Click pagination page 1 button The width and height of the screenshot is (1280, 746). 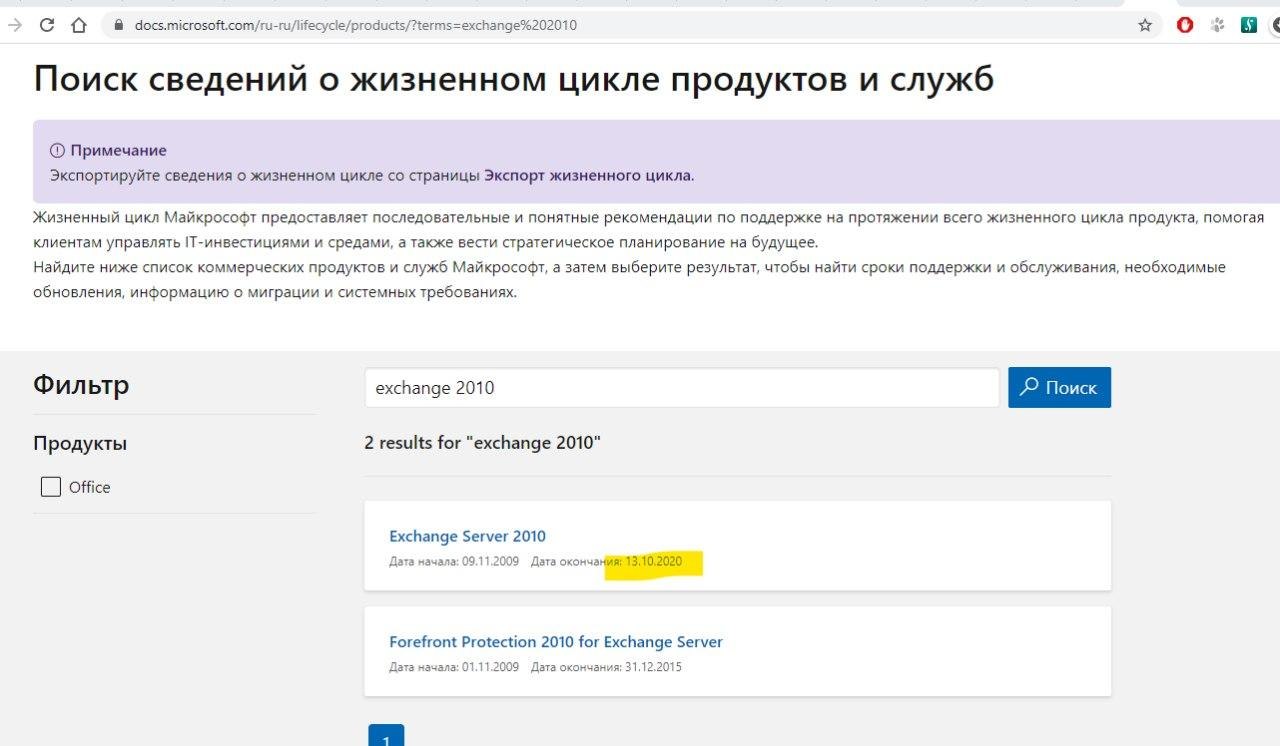(x=386, y=735)
